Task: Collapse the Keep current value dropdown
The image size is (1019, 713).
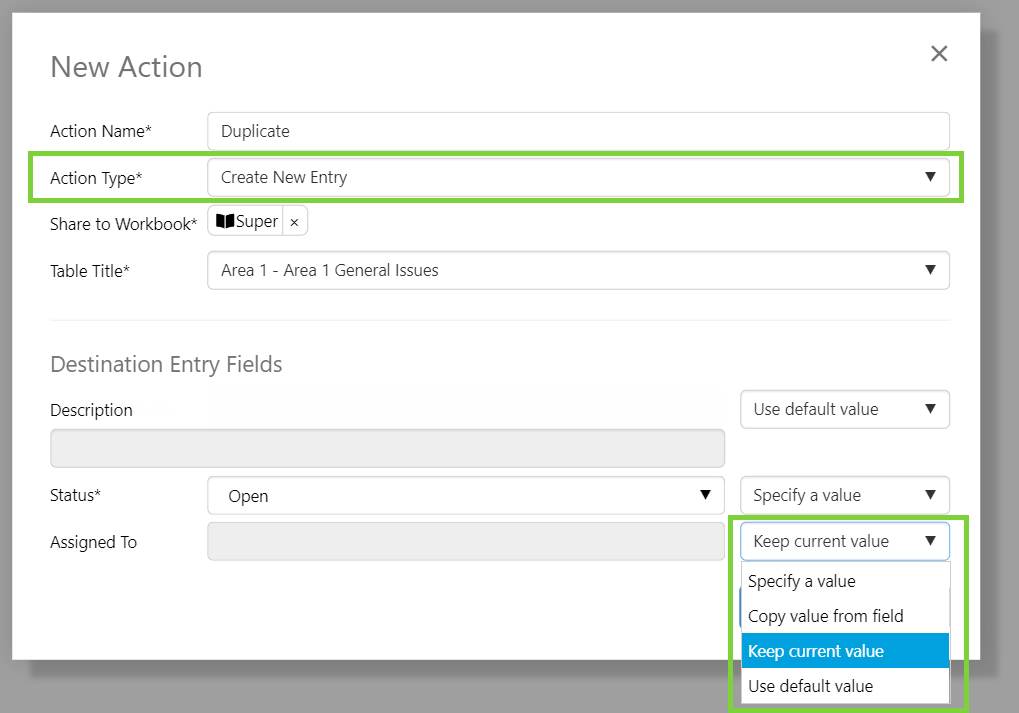Action: tap(844, 541)
